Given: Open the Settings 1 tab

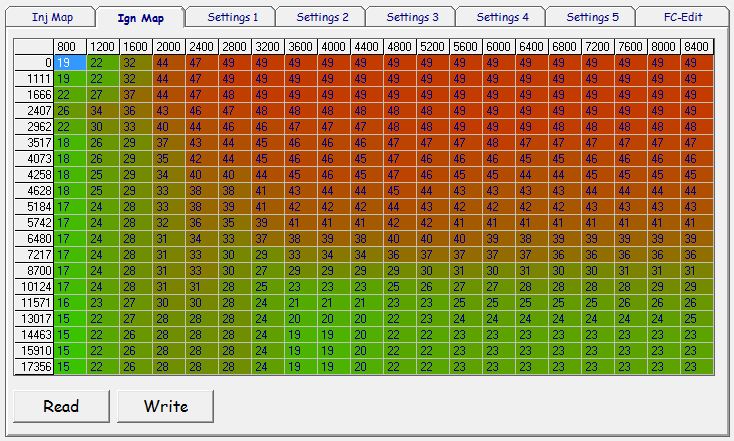Looking at the screenshot, I should [x=232, y=18].
